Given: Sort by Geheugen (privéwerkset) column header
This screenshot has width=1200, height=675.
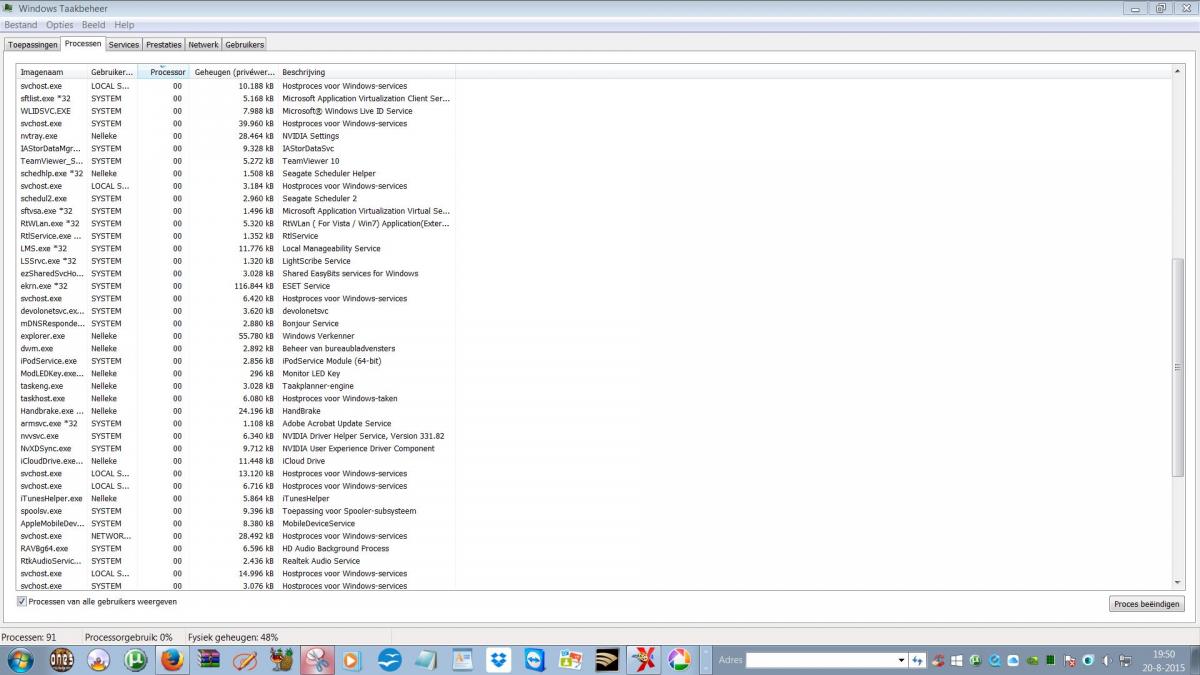Looking at the screenshot, I should pyautogui.click(x=233, y=72).
